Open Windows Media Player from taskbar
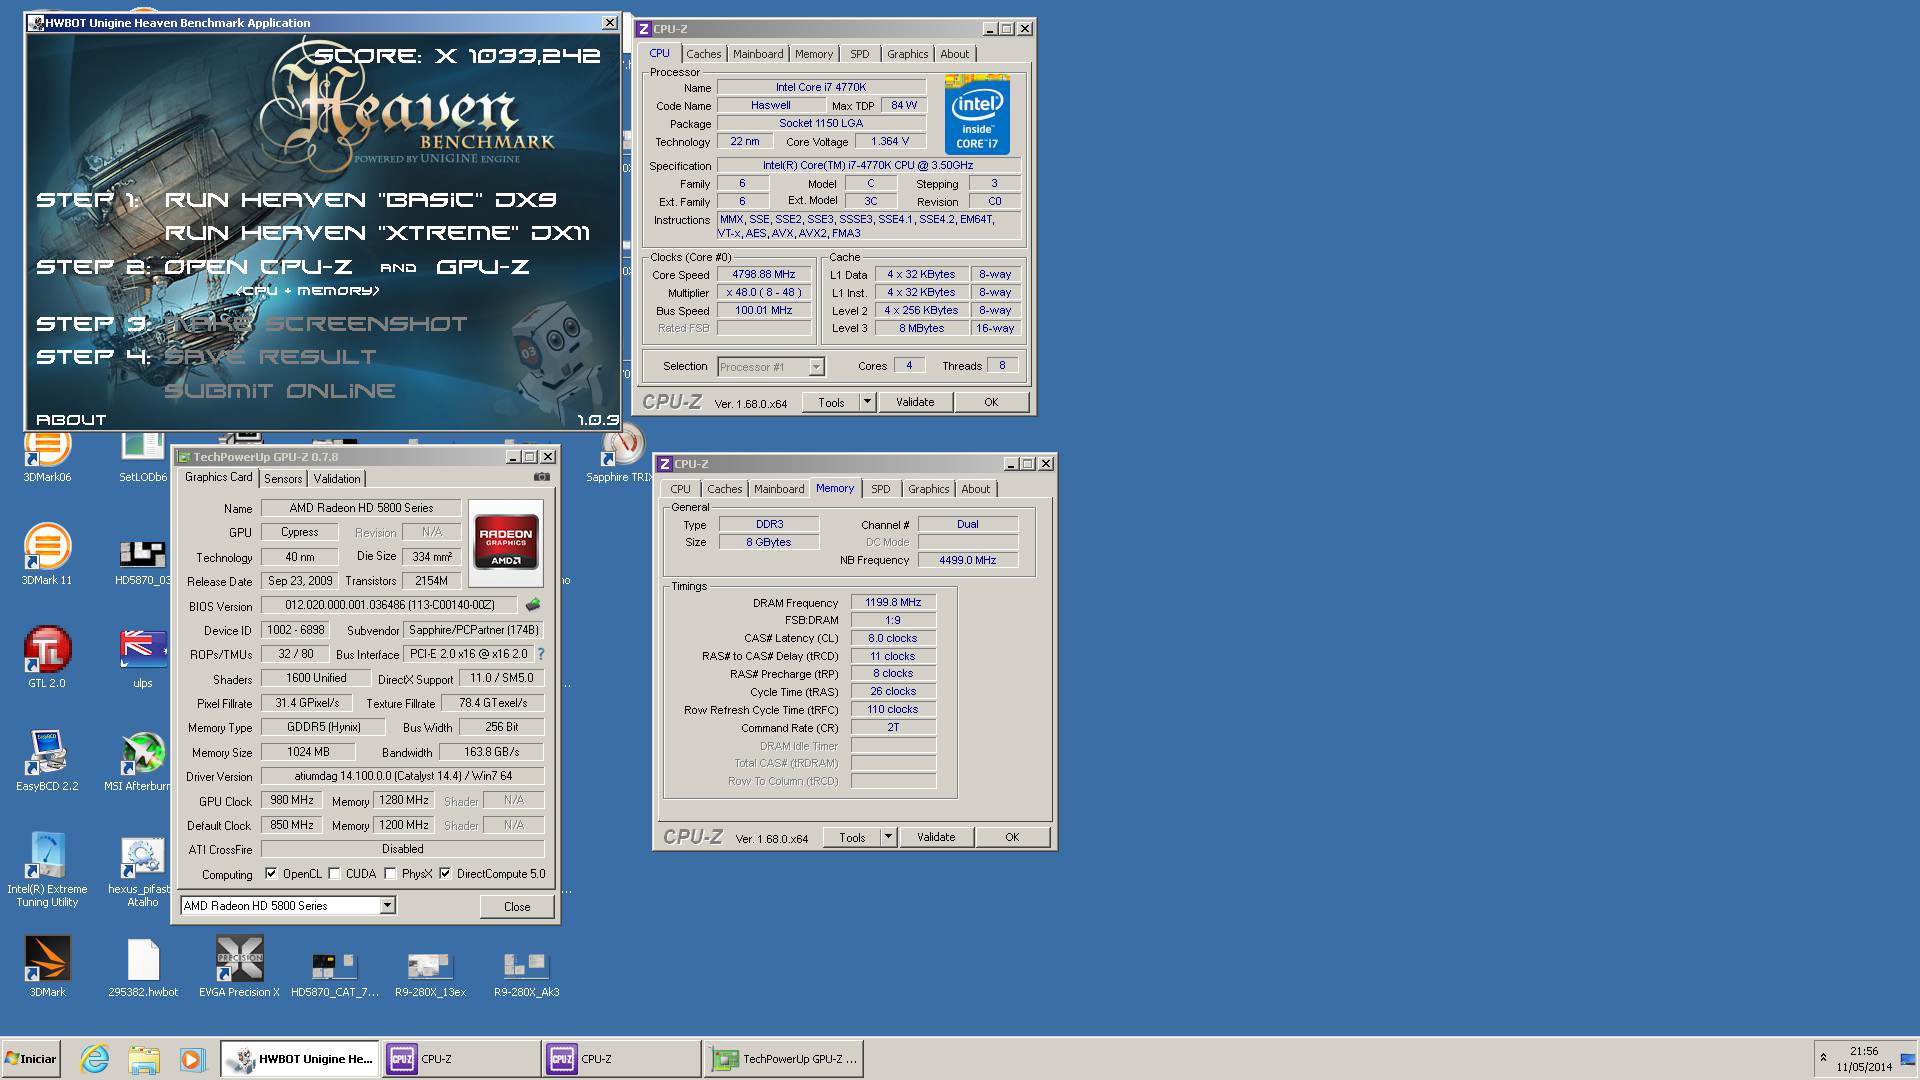This screenshot has height=1080, width=1920. [x=192, y=1059]
